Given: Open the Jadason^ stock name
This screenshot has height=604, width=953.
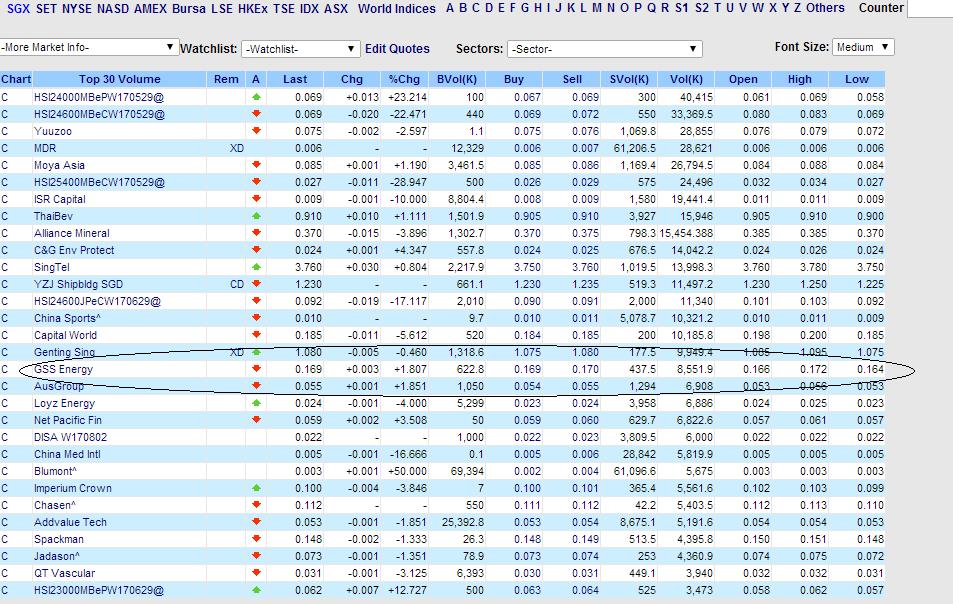Looking at the screenshot, I should coord(57,557).
